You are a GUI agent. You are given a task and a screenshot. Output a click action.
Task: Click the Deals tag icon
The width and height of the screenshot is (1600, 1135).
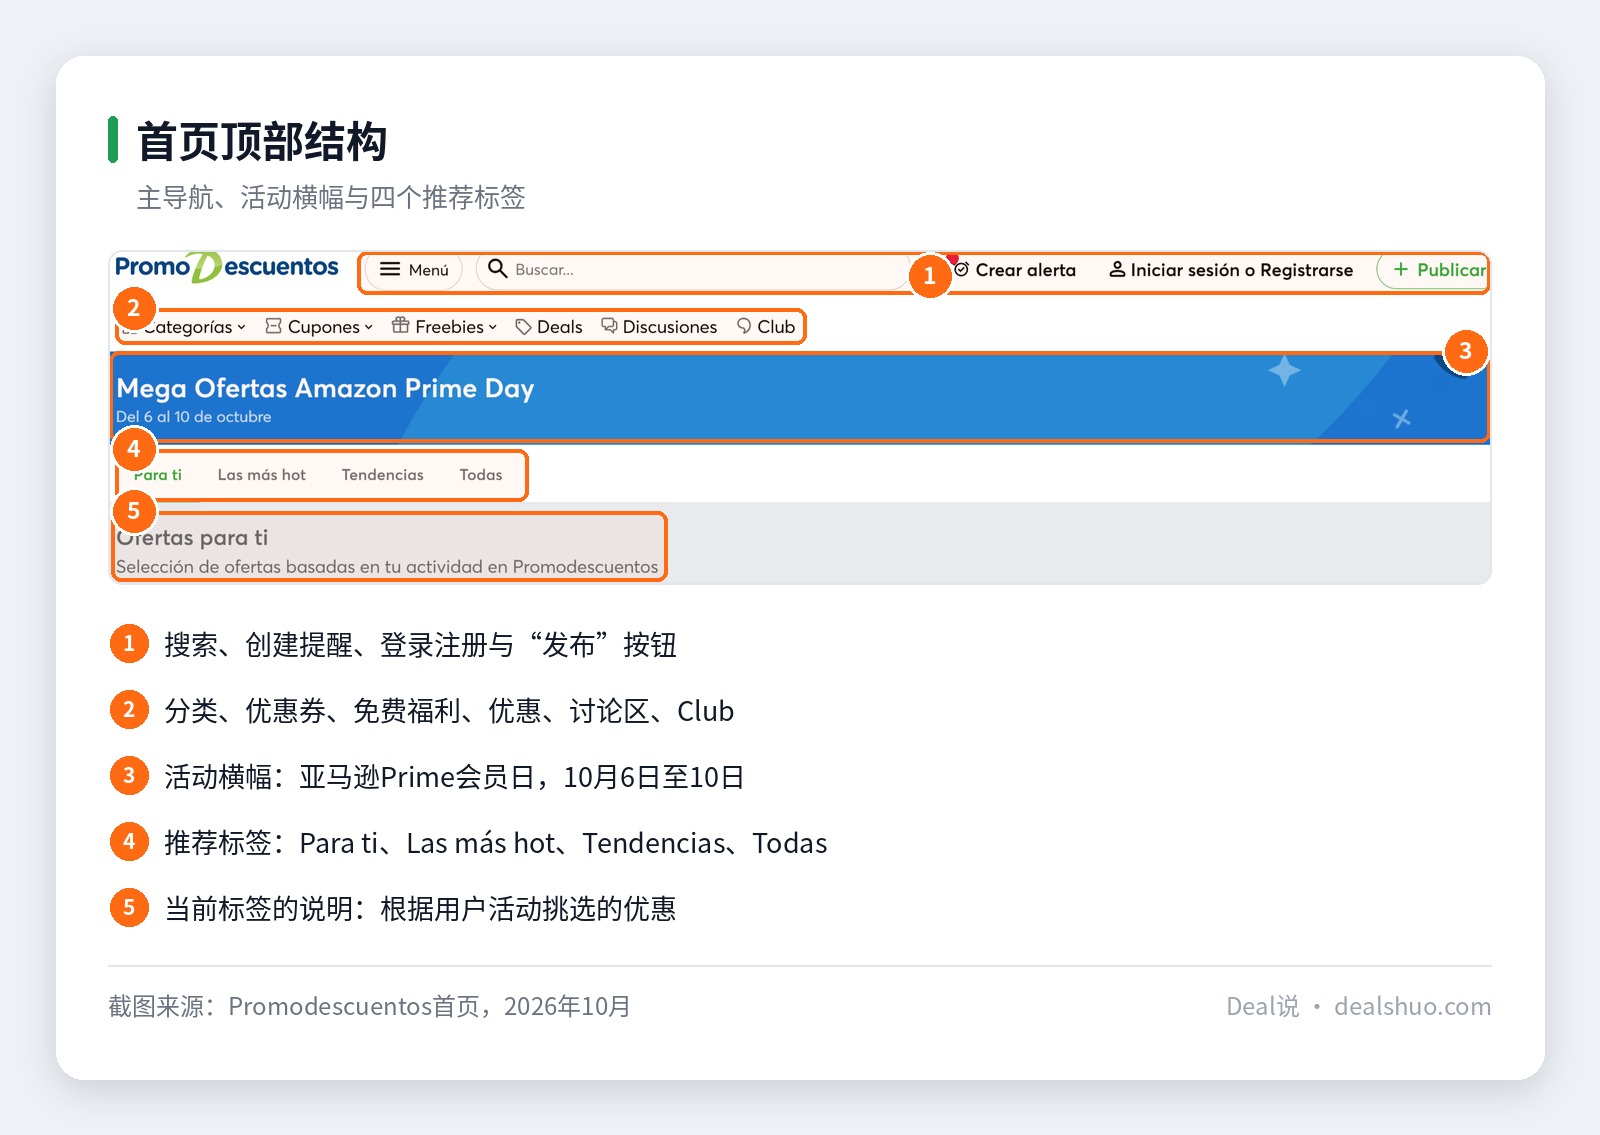[x=523, y=327]
